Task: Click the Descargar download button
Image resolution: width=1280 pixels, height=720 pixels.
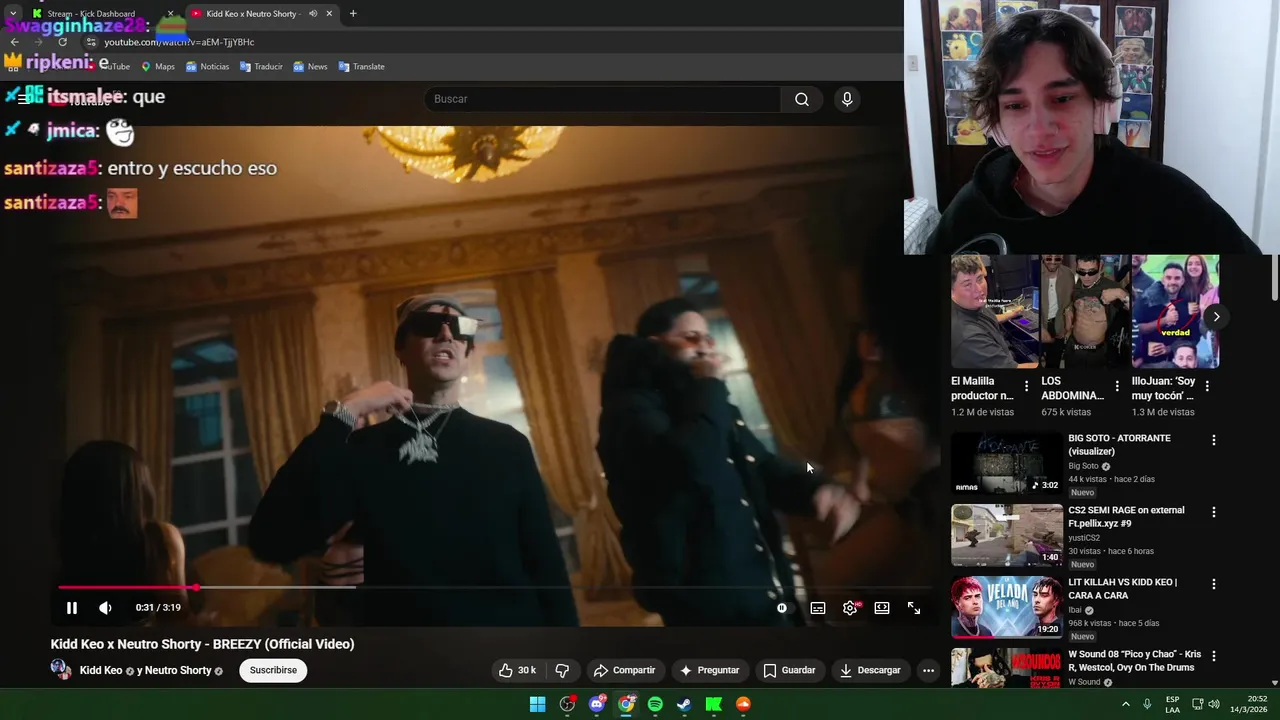Action: (x=870, y=670)
